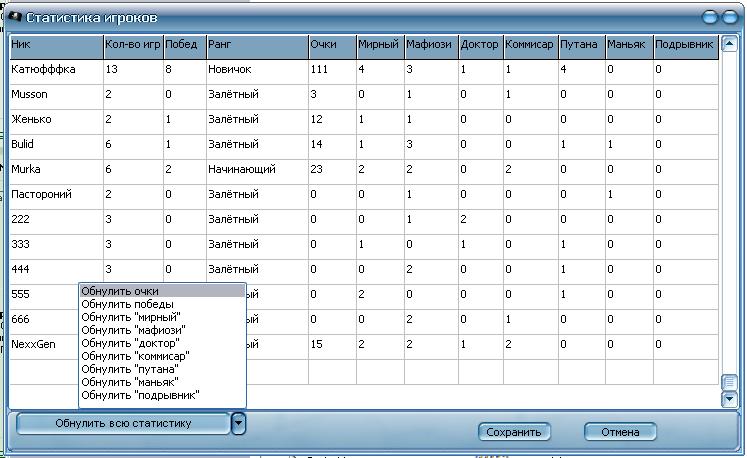Pick "Обнулить "мафиози"" in the popup list
747x458 pixels.
click(161, 330)
